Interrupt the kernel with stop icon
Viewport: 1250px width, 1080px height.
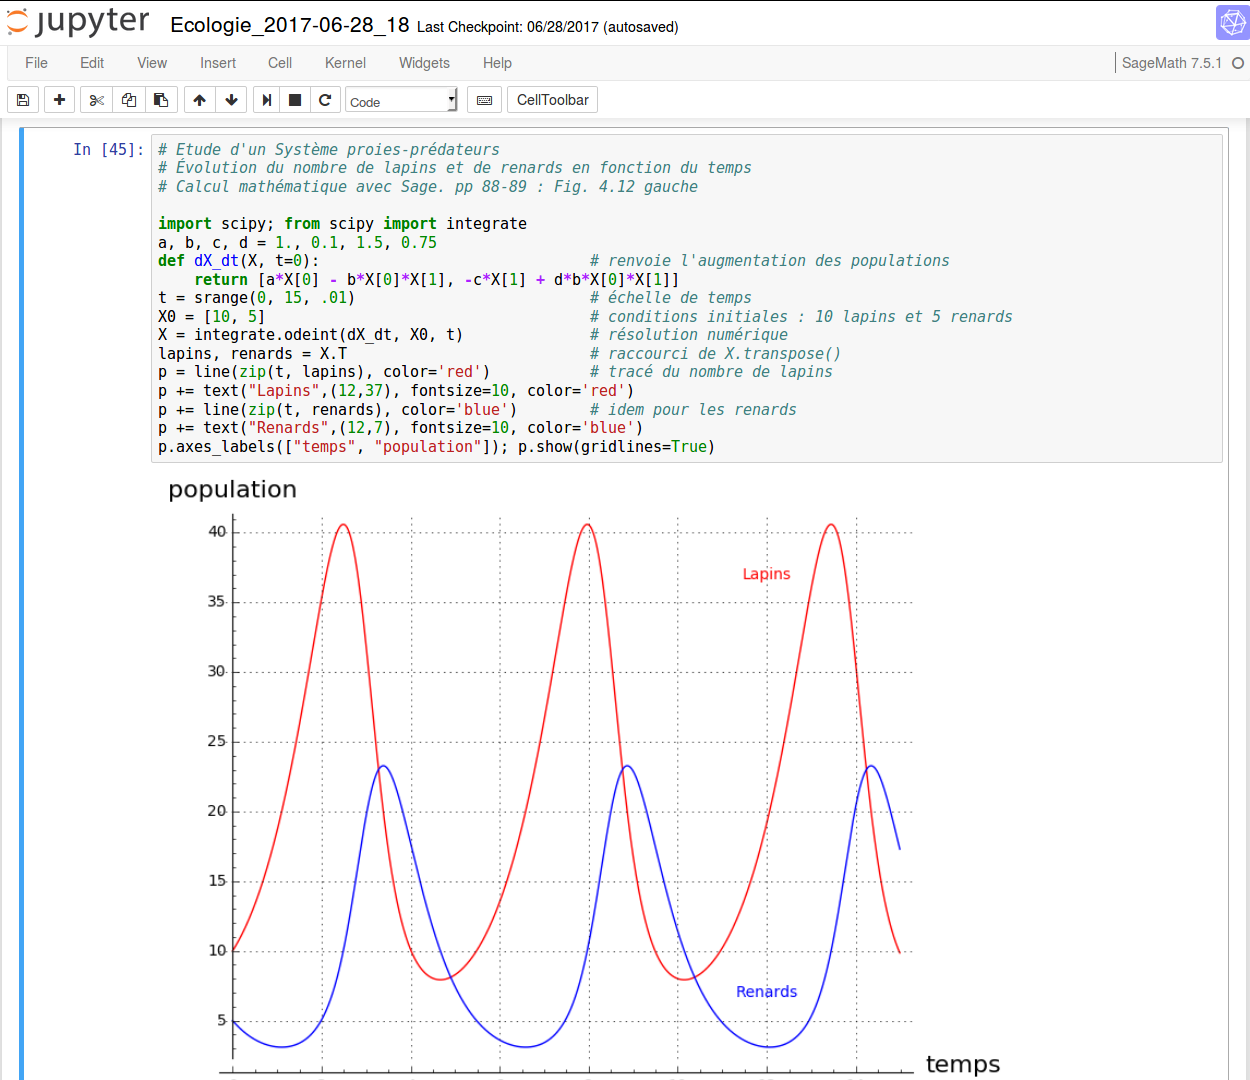coord(295,100)
